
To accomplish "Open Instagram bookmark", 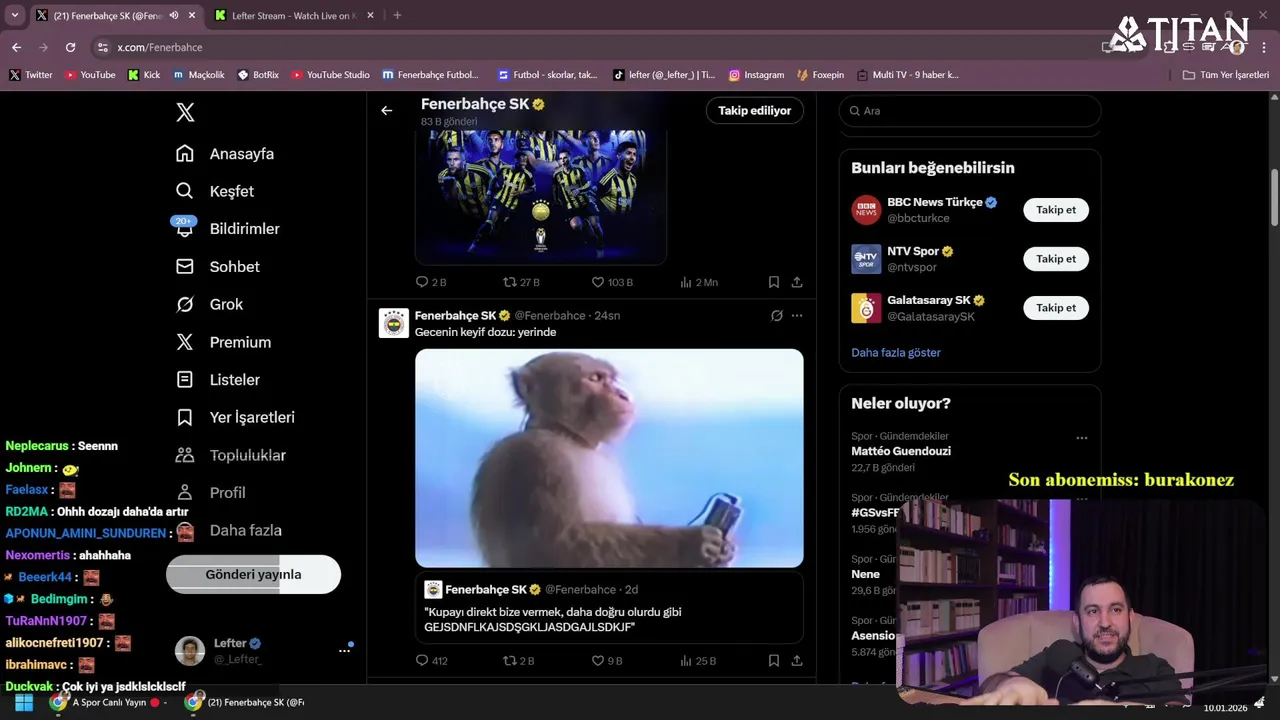I will coord(756,75).
